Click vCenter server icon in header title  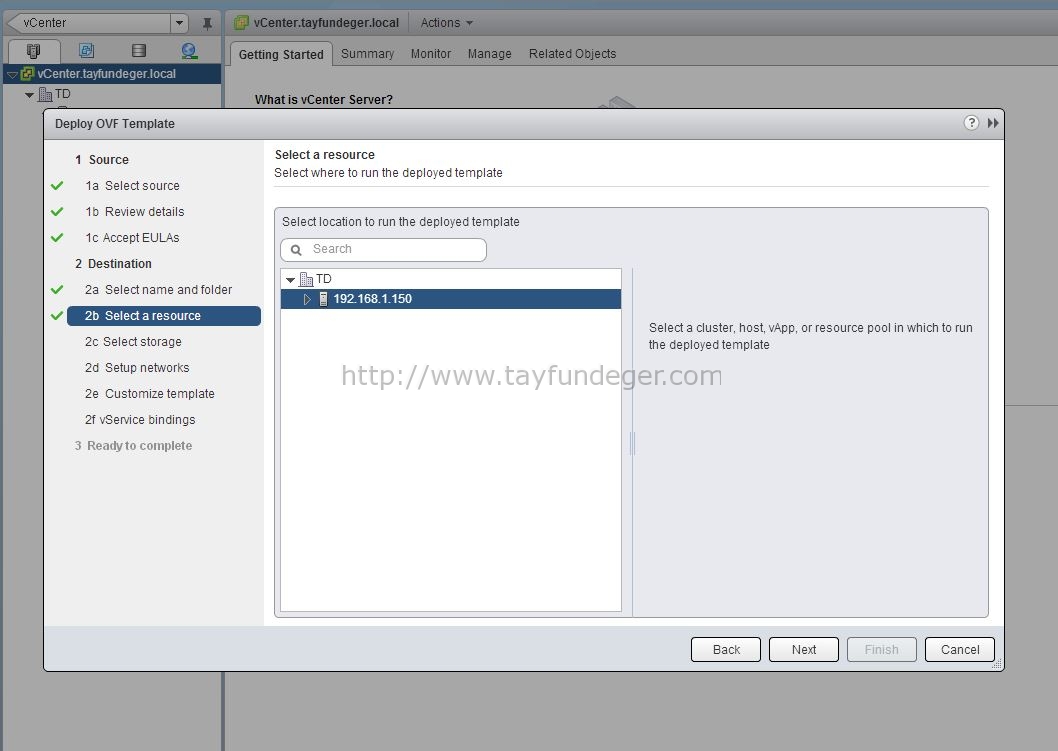coord(241,23)
